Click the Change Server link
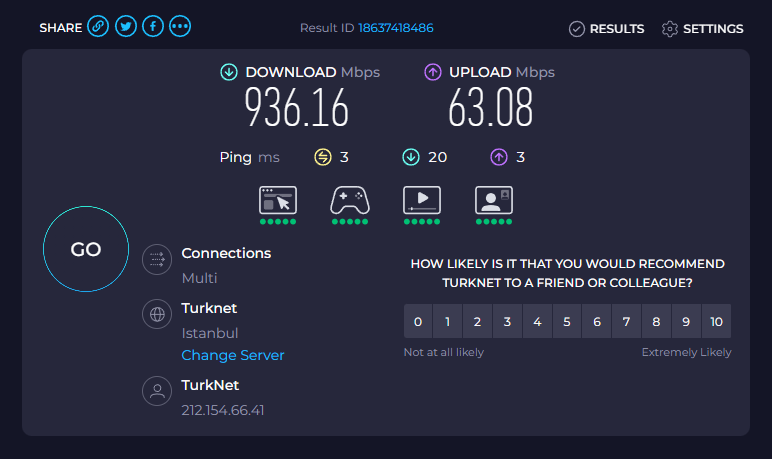 (233, 355)
